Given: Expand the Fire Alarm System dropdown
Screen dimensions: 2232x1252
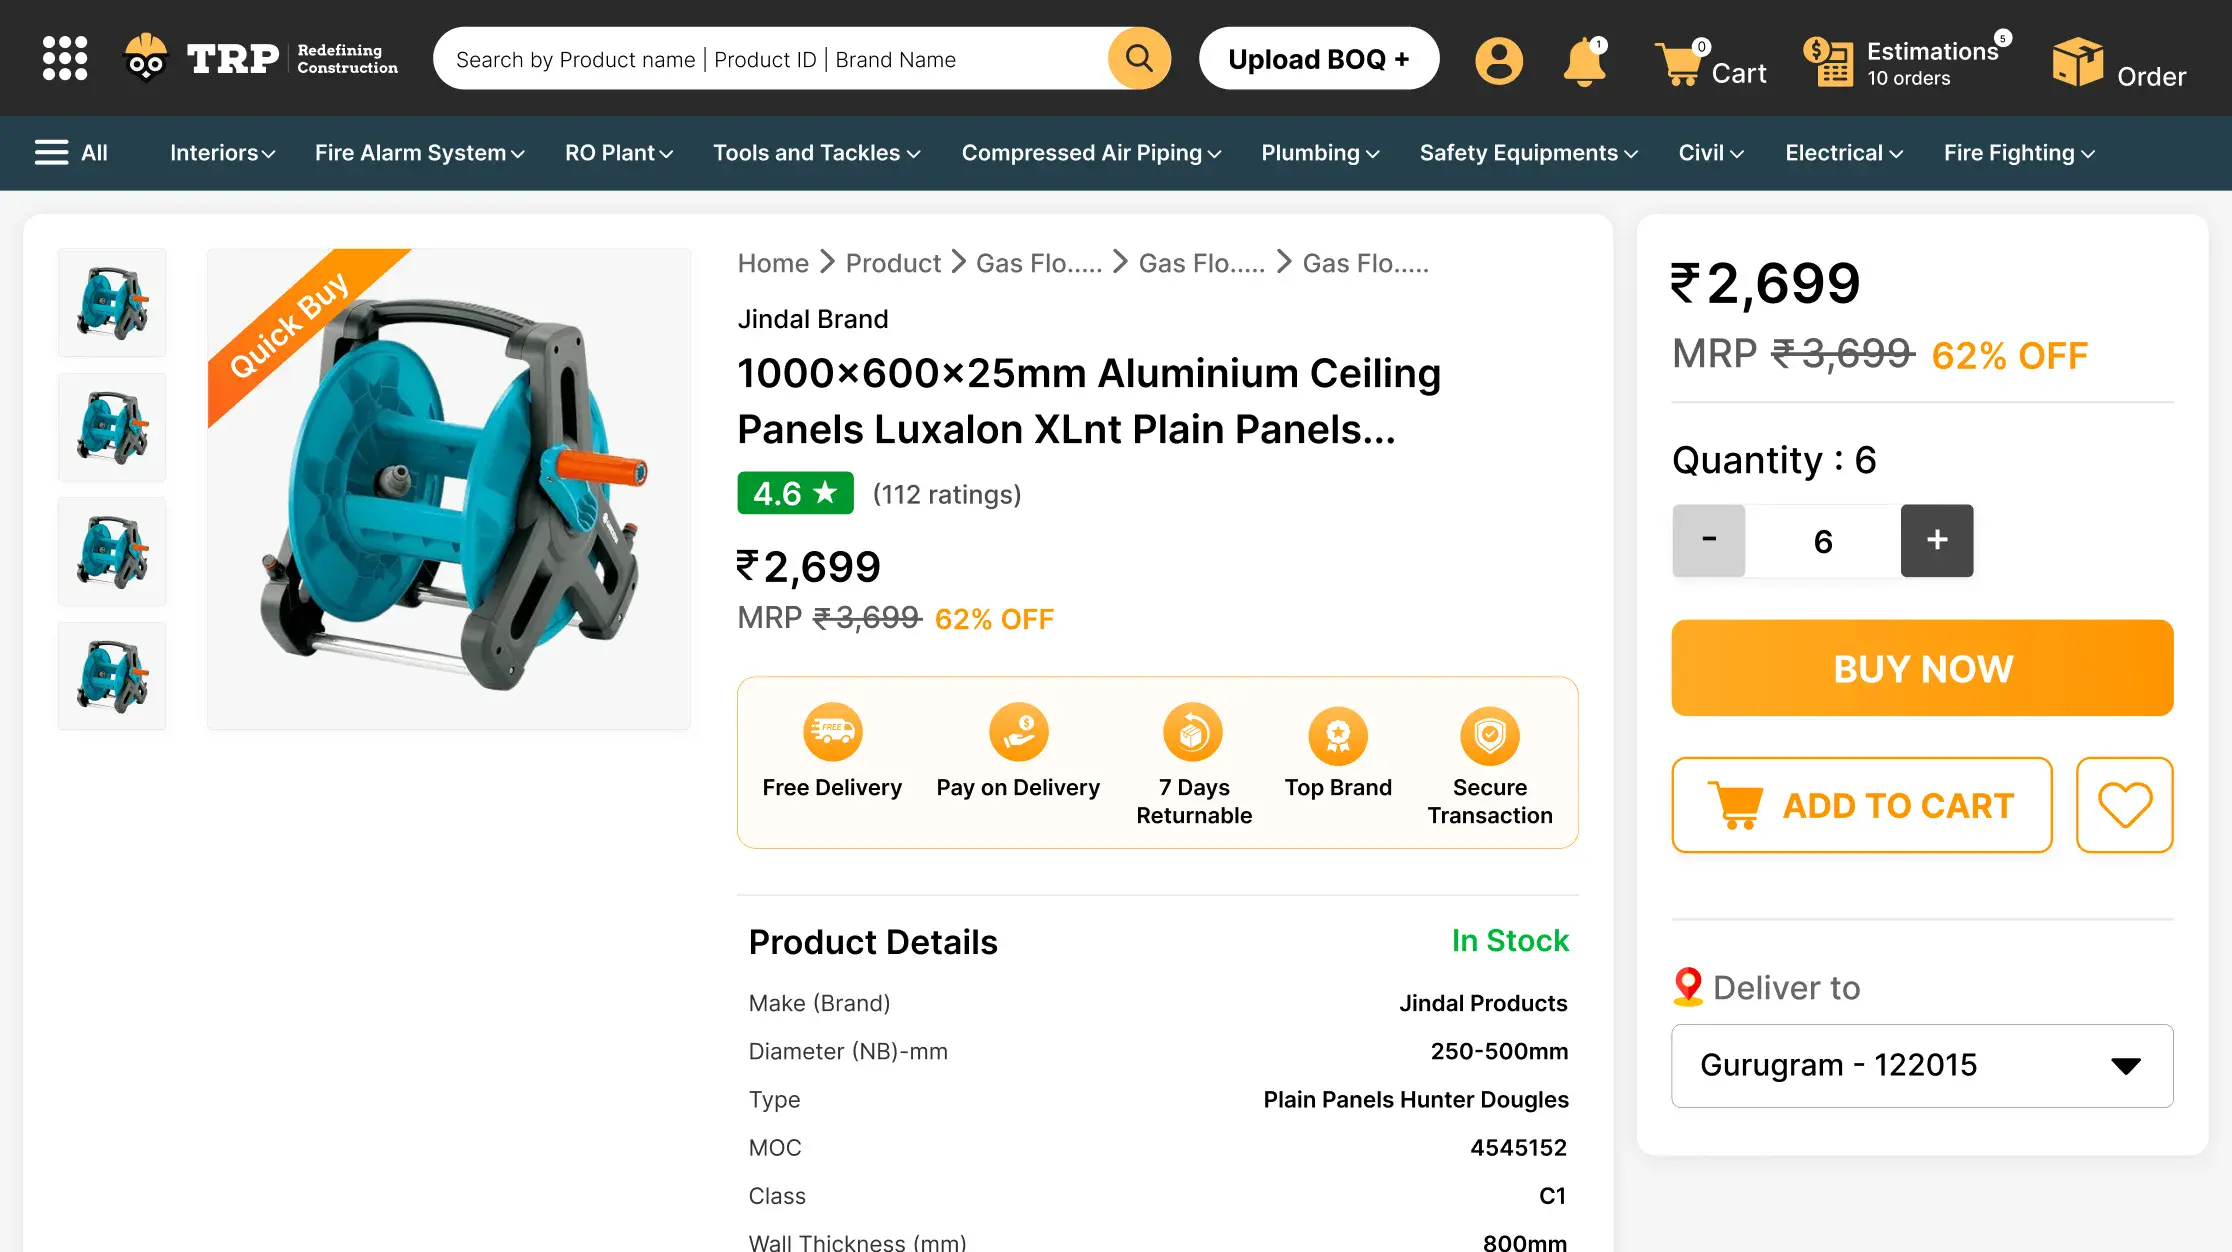Looking at the screenshot, I should click(x=419, y=153).
